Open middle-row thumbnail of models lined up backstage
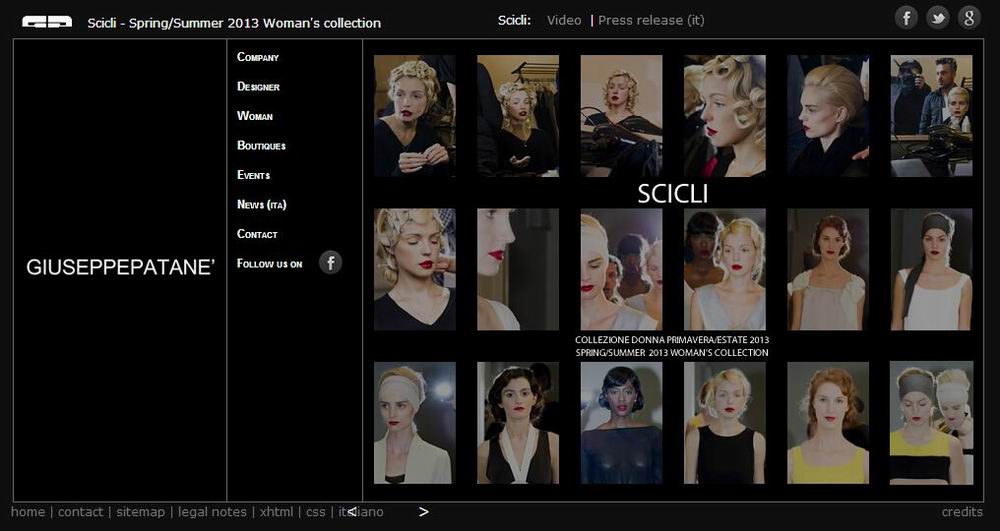This screenshot has height=531, width=1000. pyautogui.click(x=621, y=269)
